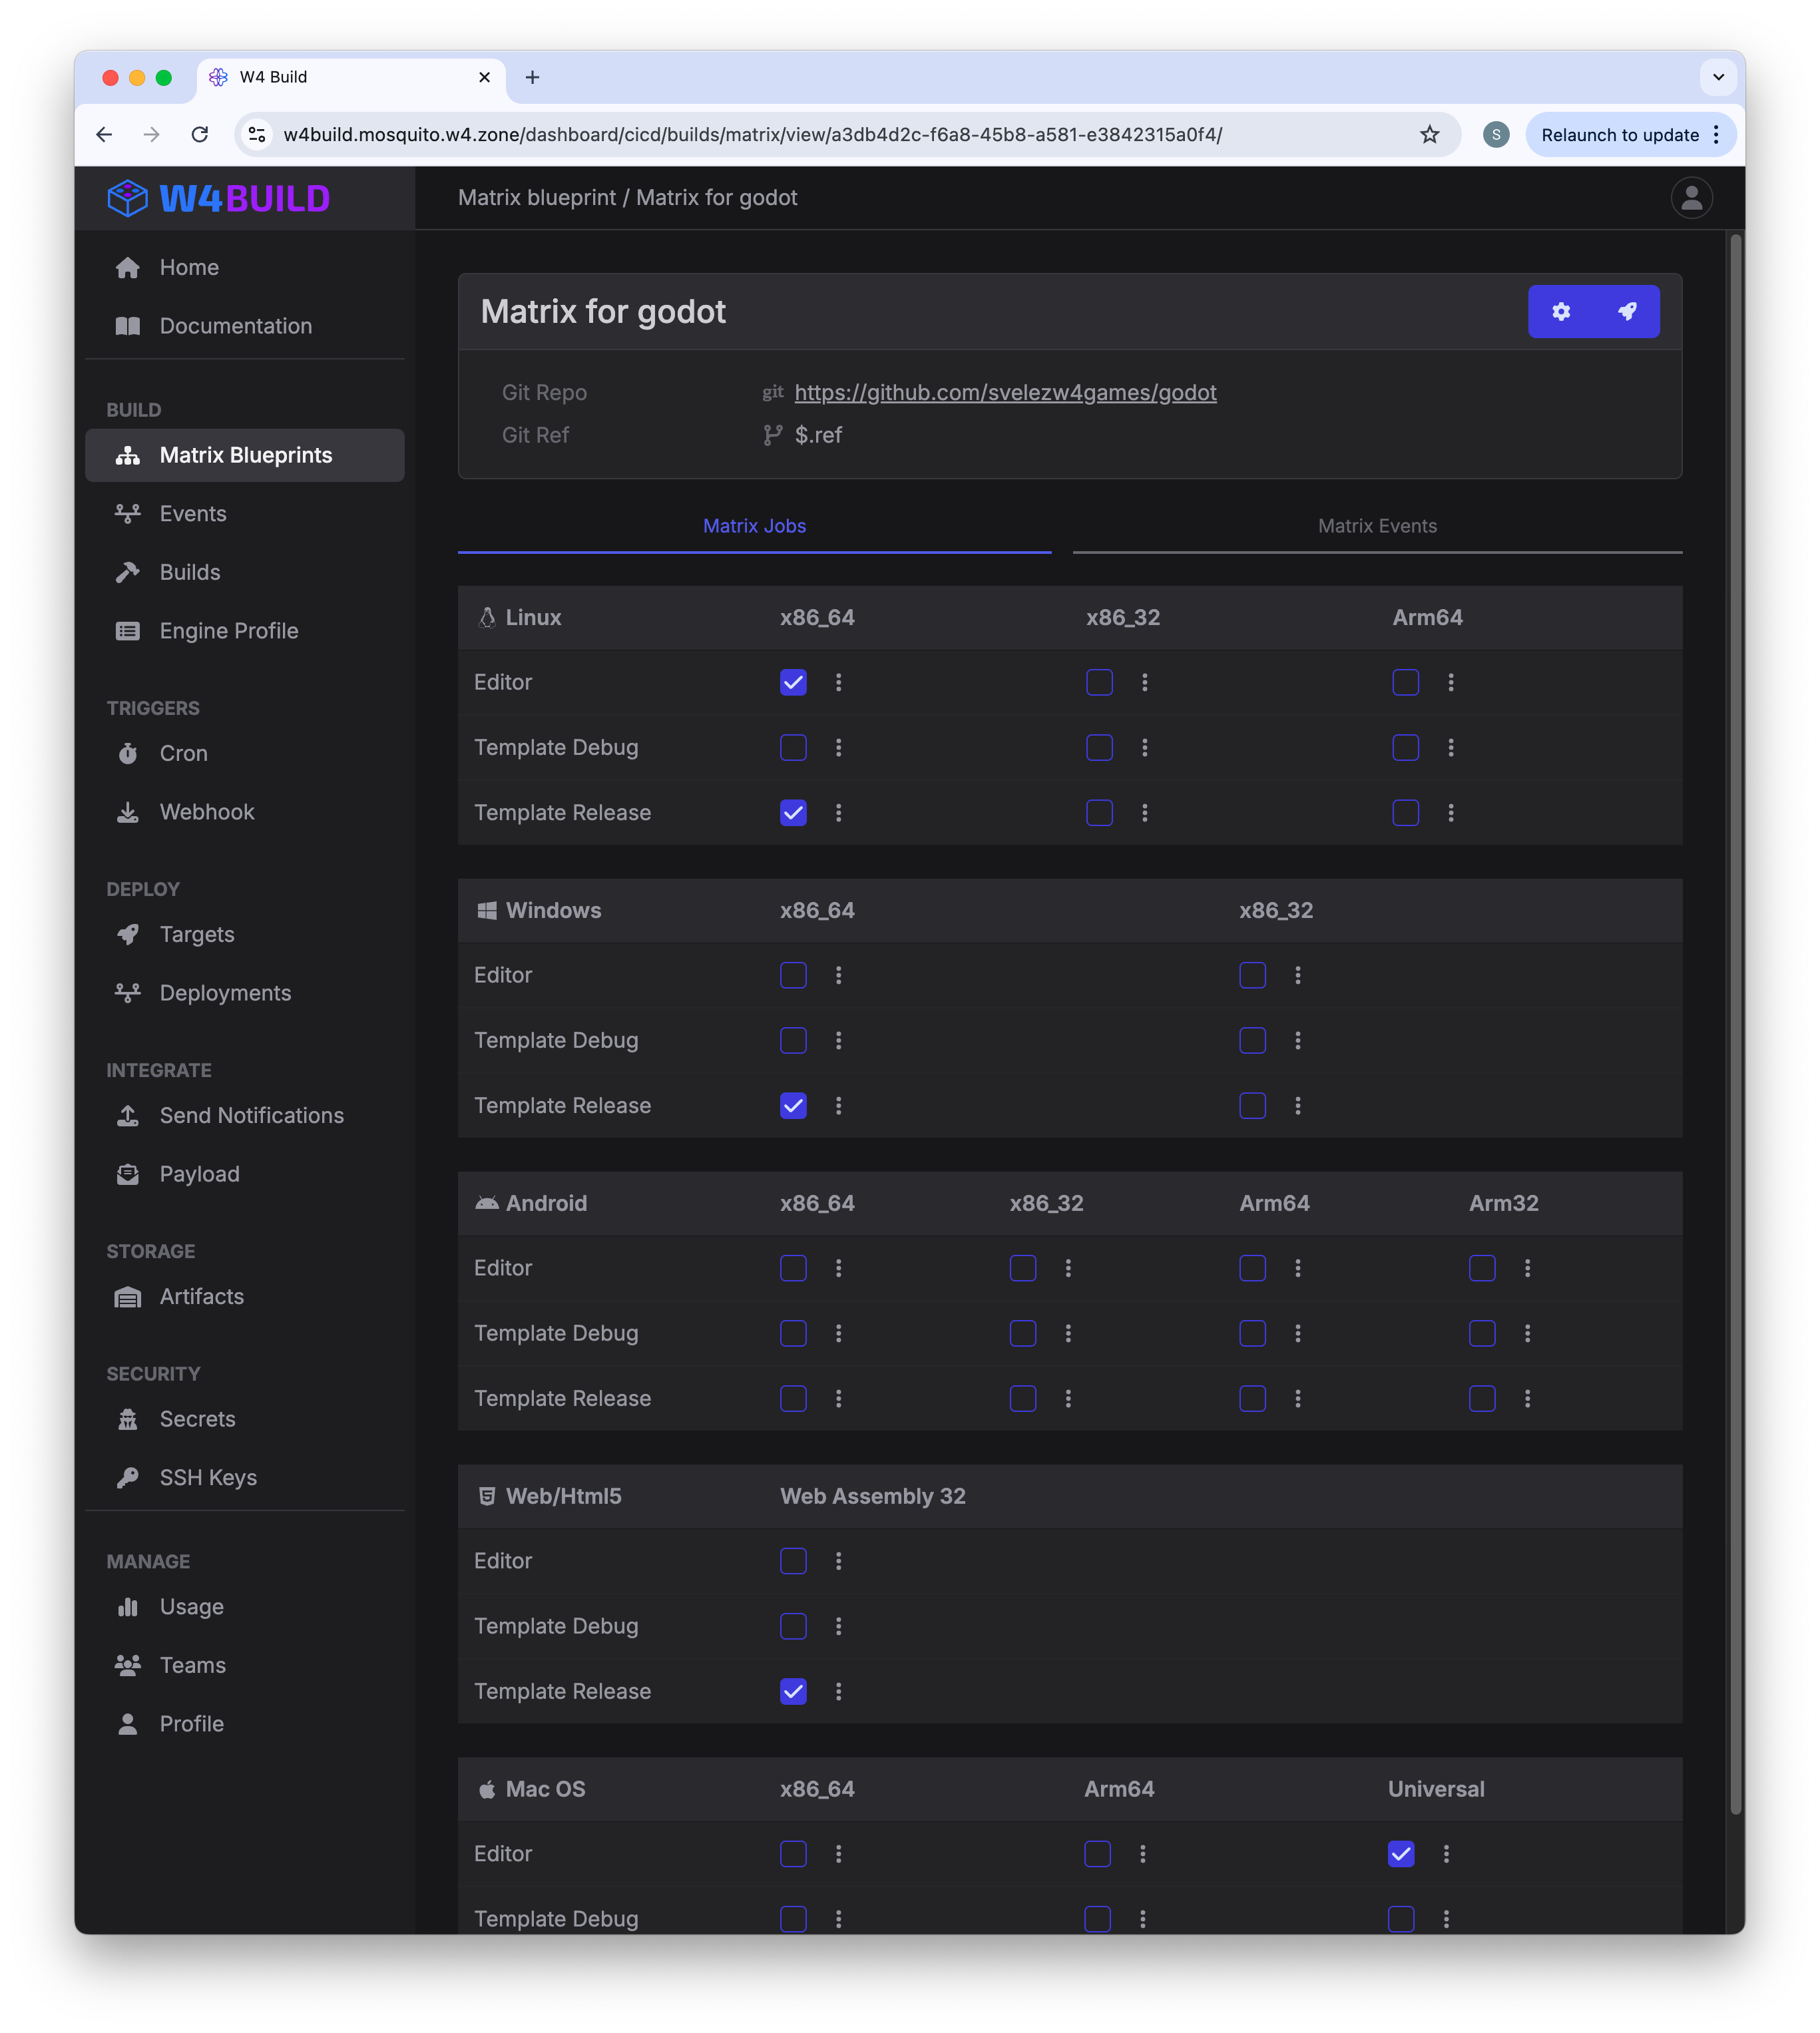Open Documentation page
This screenshot has height=2033, width=1820.
click(x=245, y=326)
